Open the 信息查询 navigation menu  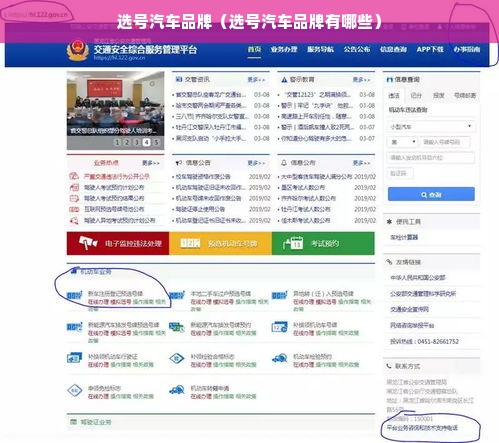pos(393,49)
